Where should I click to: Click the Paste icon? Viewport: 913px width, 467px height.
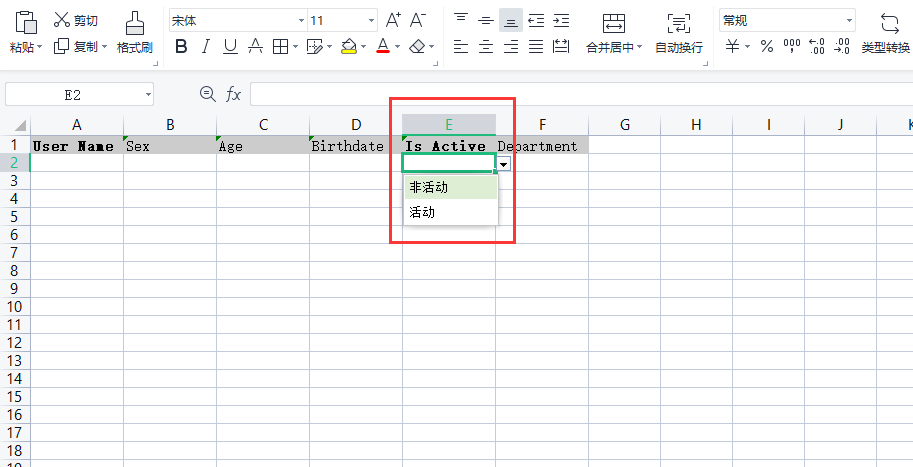[26, 22]
